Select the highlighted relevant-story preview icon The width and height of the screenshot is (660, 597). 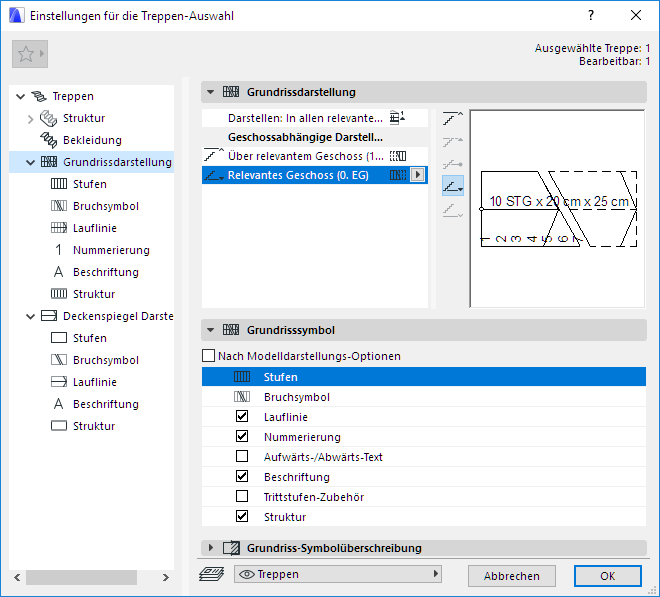coord(453,186)
